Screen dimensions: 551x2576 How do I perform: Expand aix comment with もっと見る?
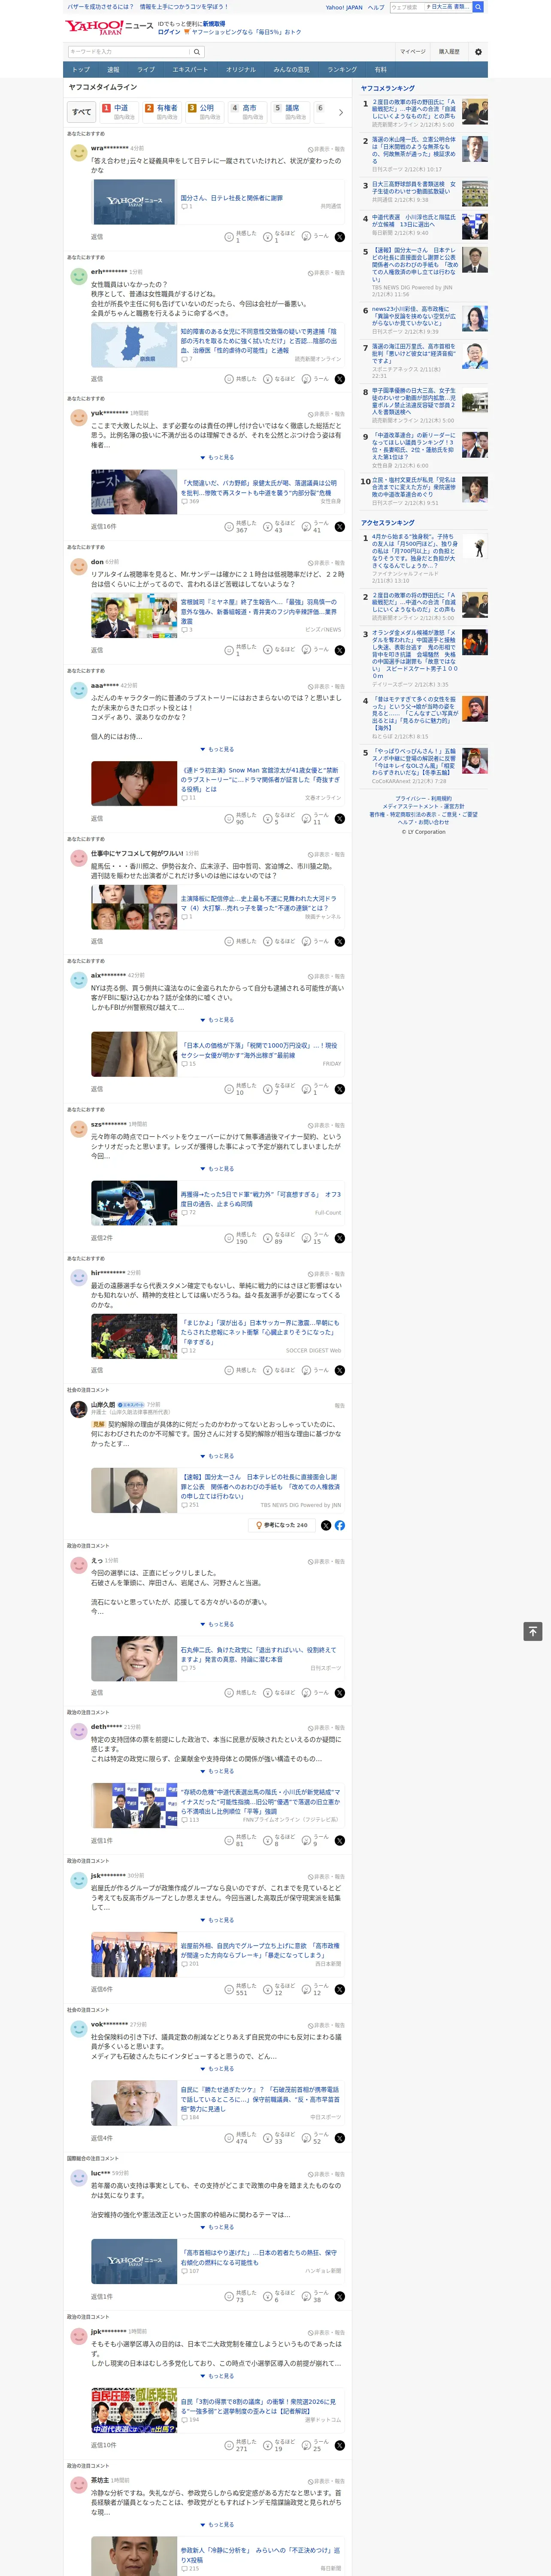[217, 1020]
